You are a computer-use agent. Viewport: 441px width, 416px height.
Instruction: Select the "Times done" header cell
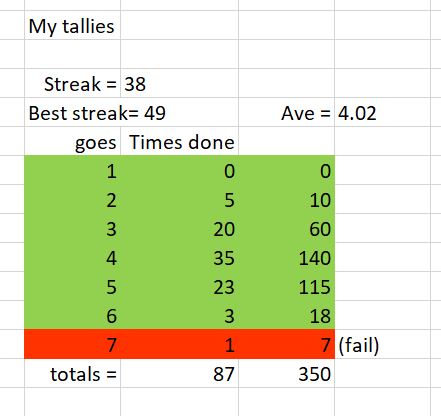click(179, 141)
